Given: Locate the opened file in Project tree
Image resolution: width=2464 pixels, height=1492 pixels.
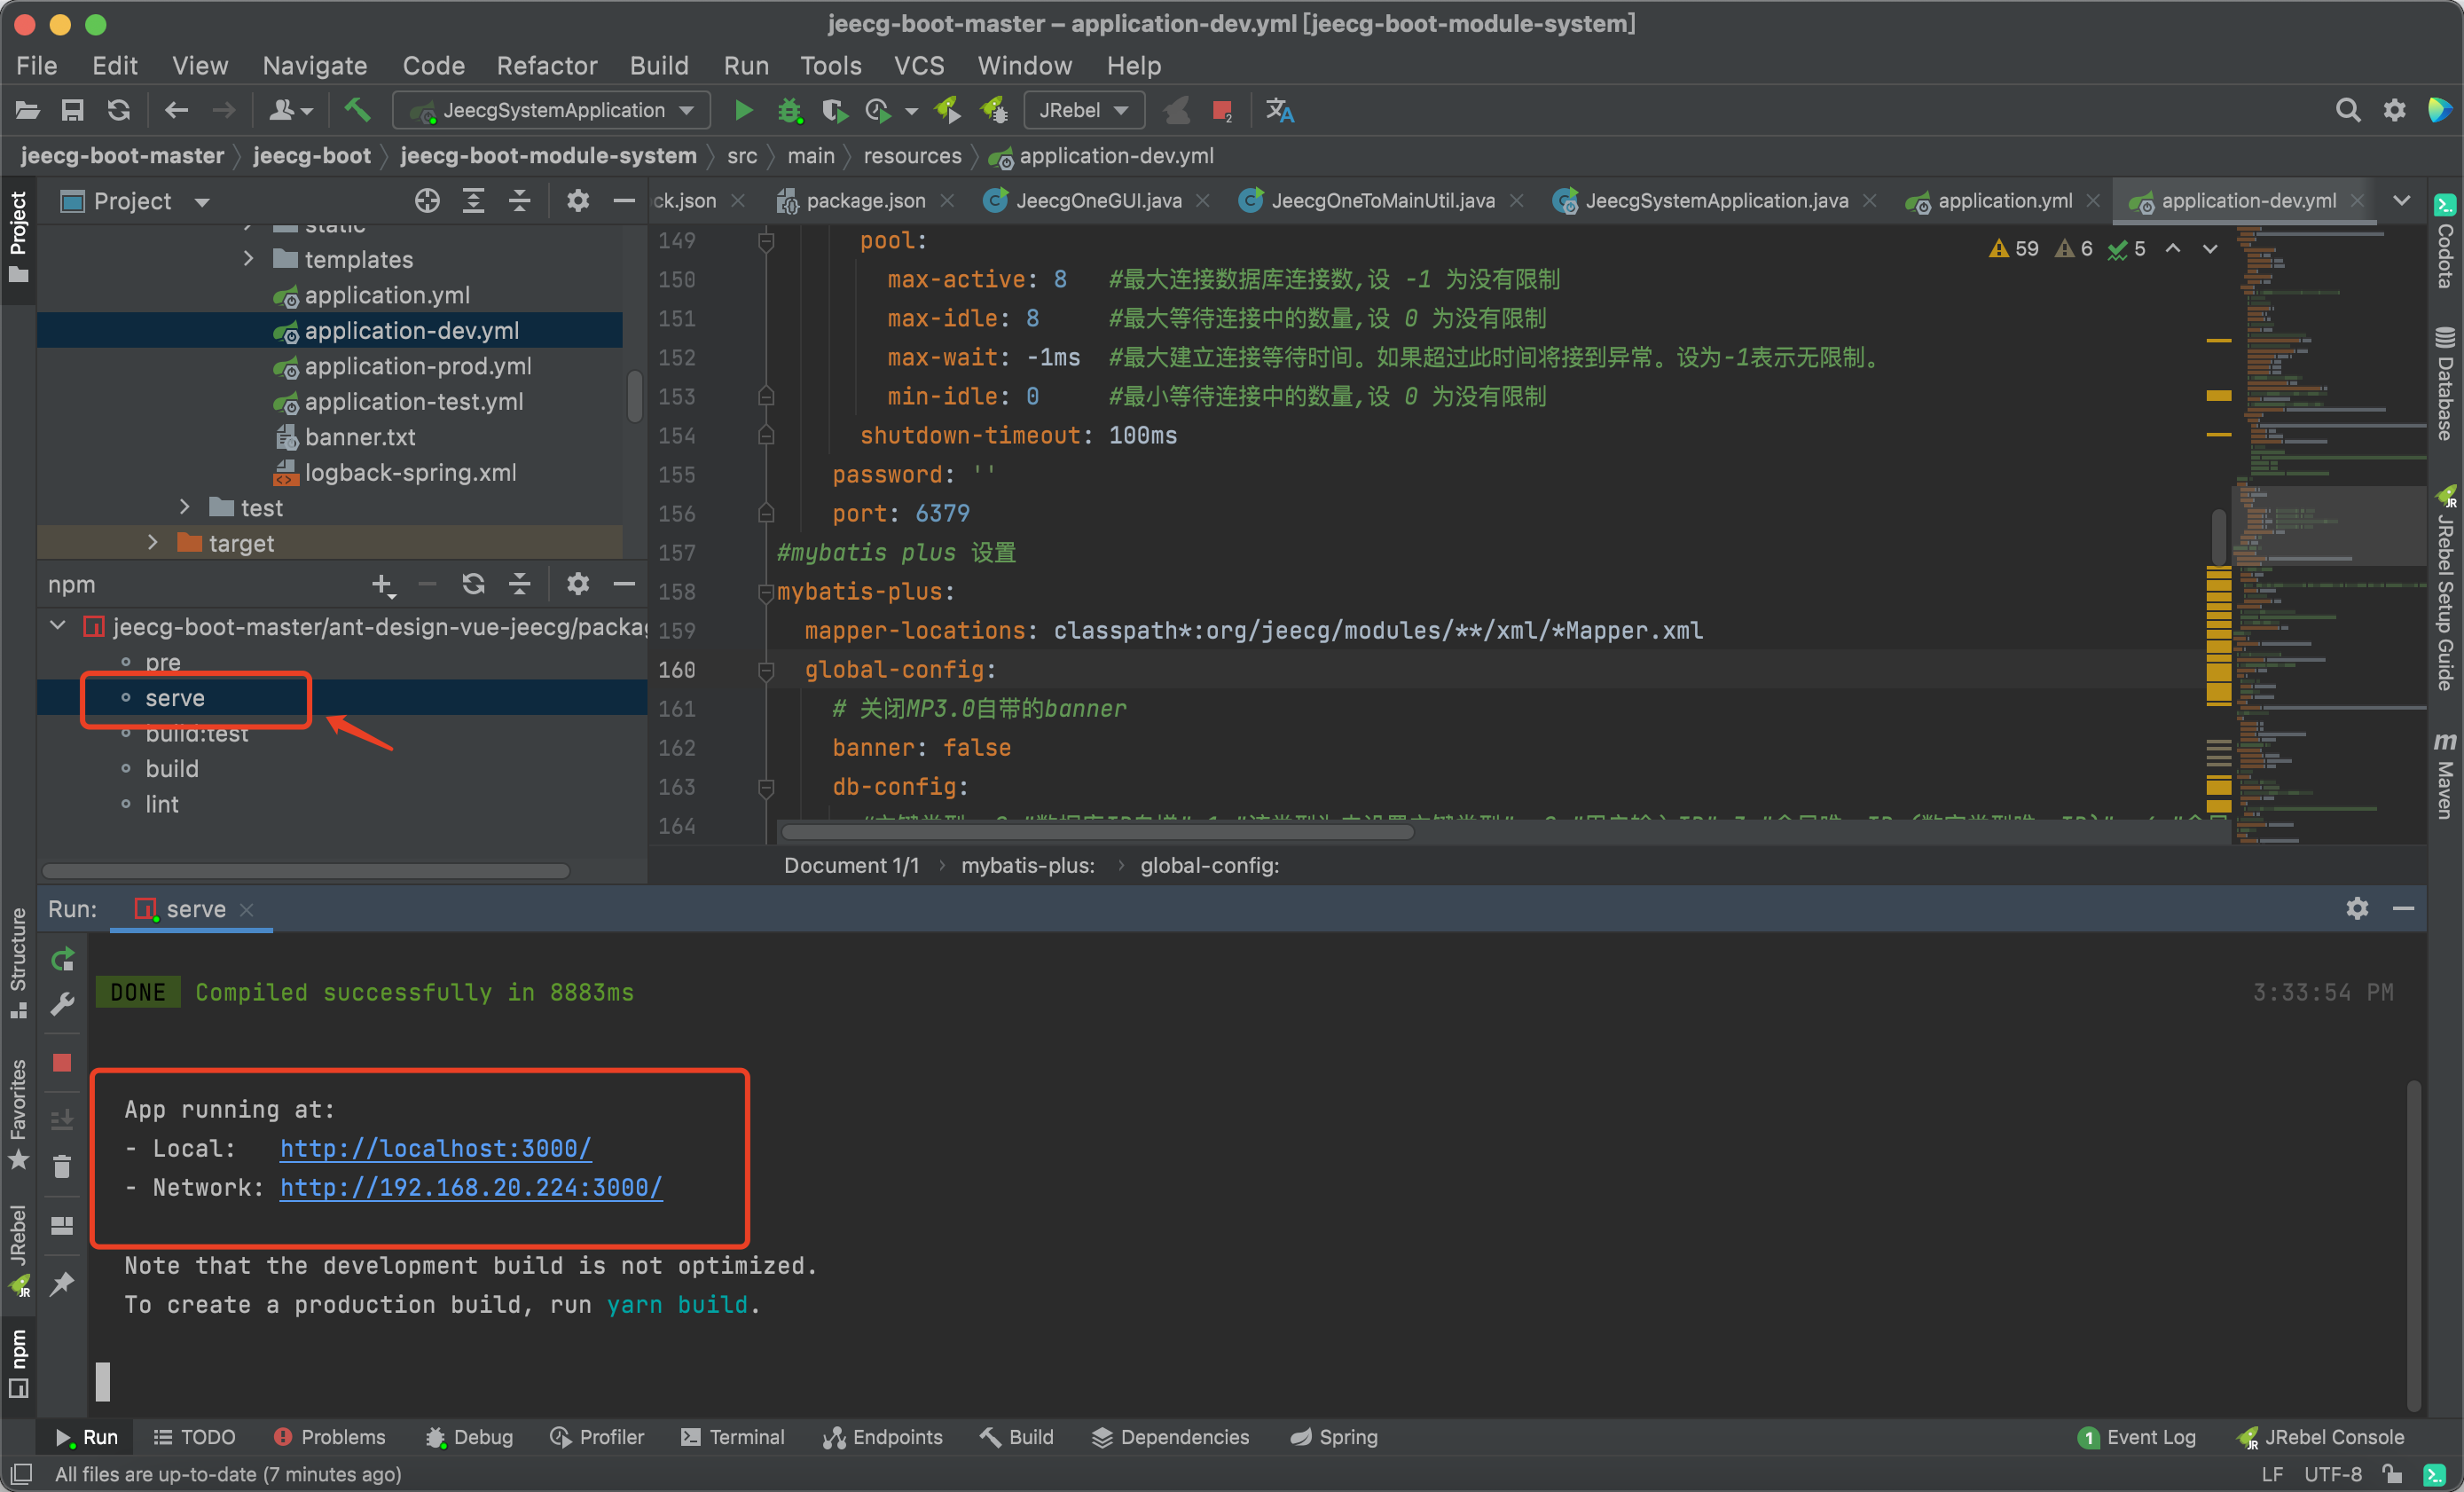Looking at the screenshot, I should point(427,201).
